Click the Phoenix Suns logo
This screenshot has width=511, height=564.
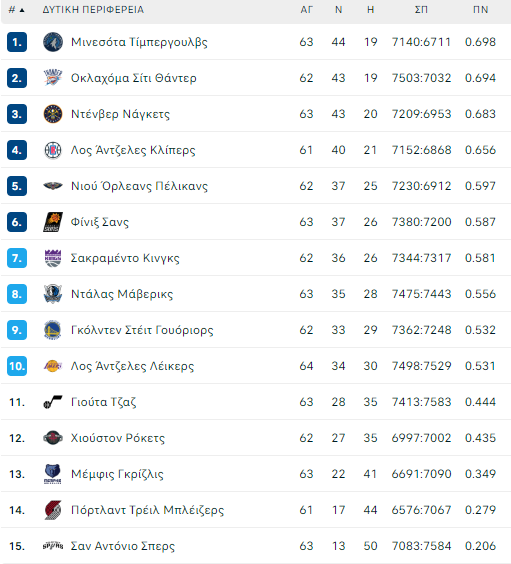click(53, 222)
